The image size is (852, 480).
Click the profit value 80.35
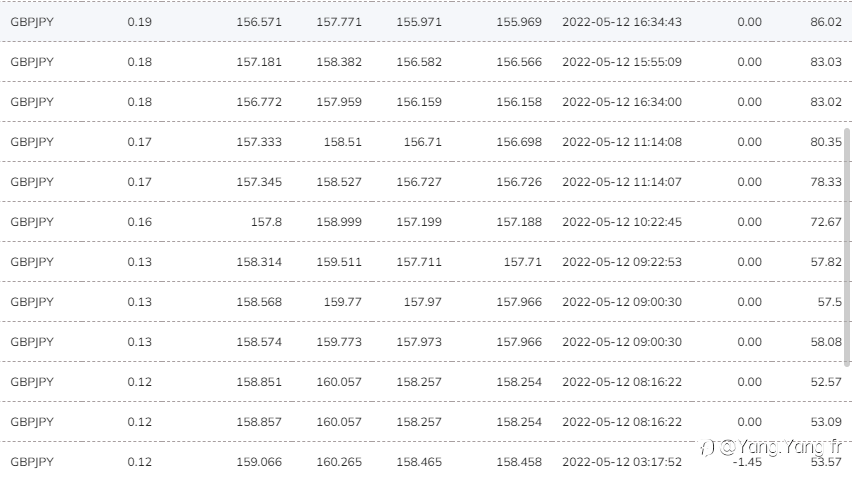pyautogui.click(x=826, y=142)
